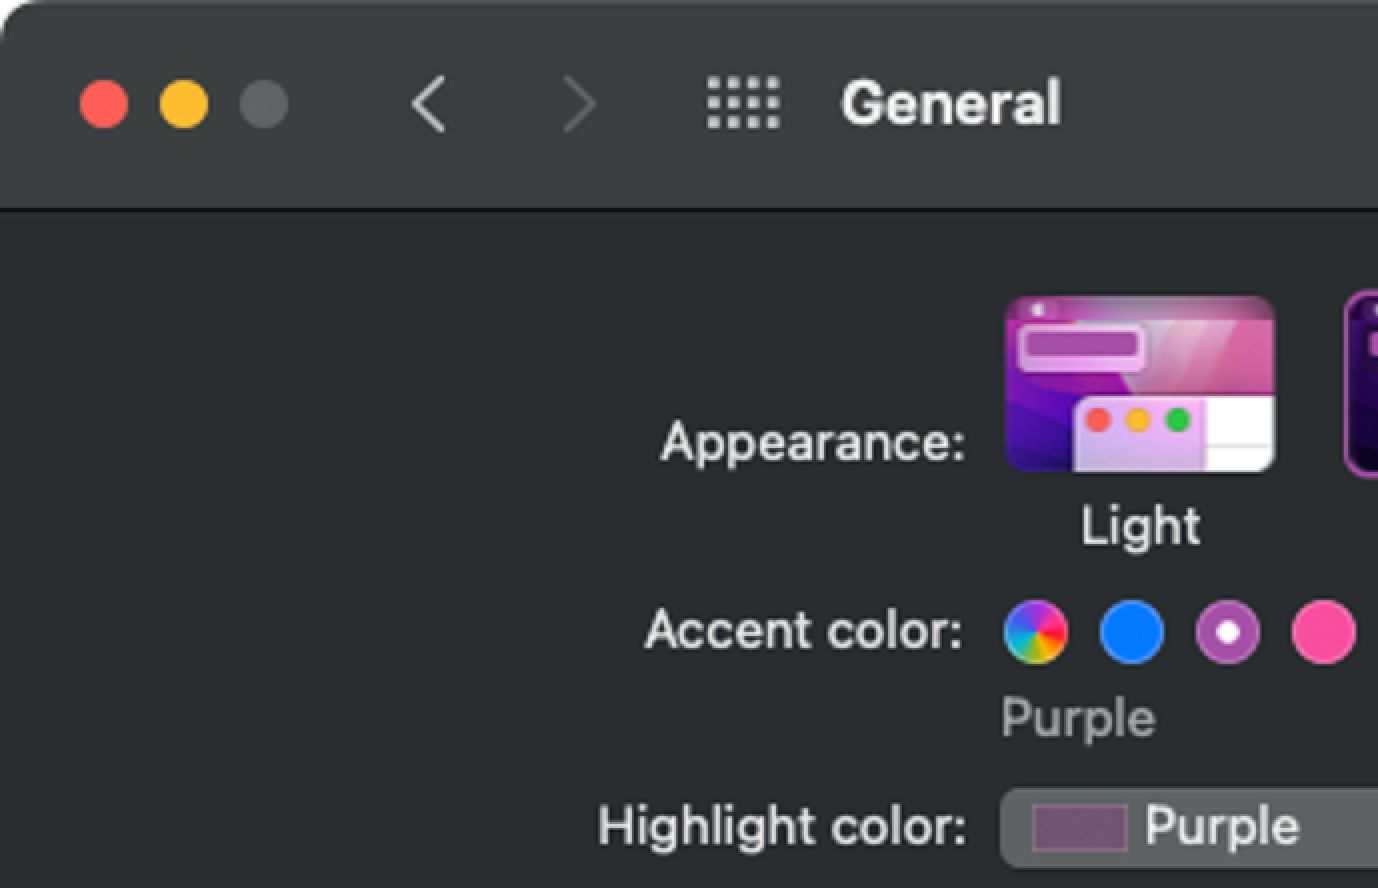Click the purple swatch in Highlight color menu

point(1080,828)
